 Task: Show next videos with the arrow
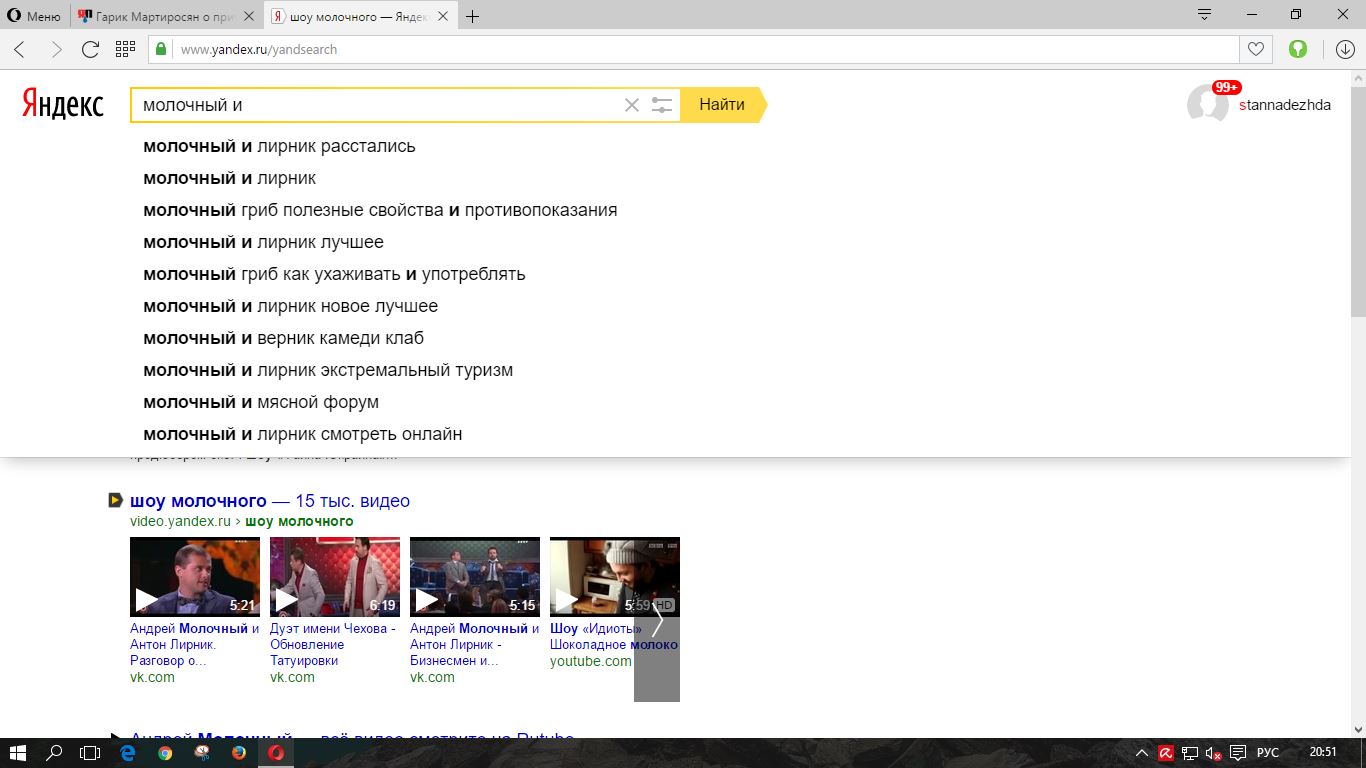coord(657,620)
